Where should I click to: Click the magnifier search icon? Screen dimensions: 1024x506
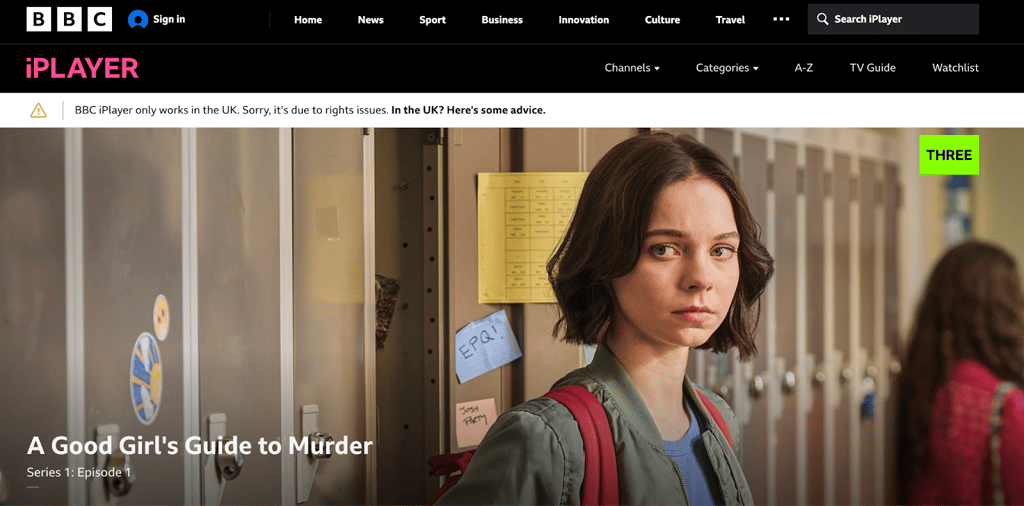click(x=823, y=19)
